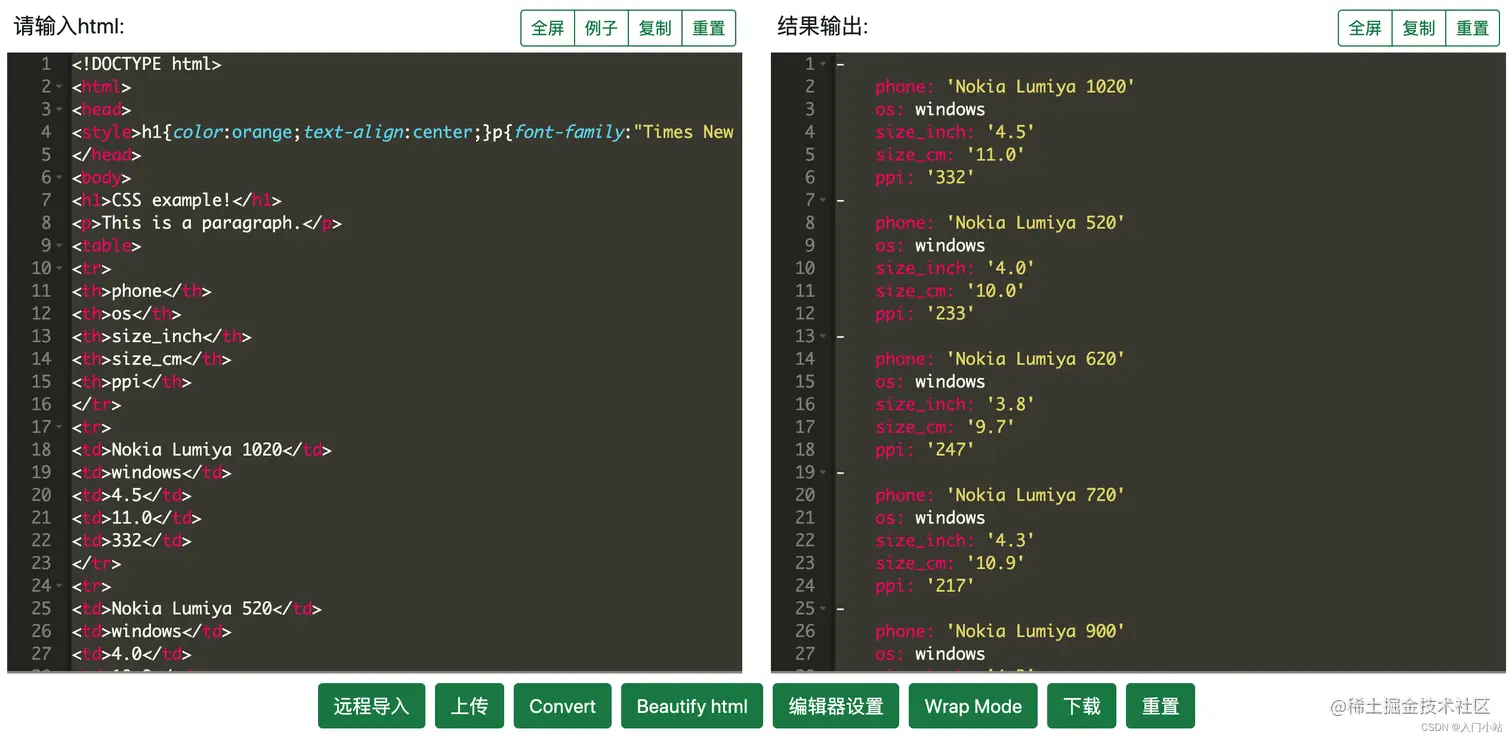Place cursor in the 'CSS example!' h1 line
Viewport: 1512px width, 738px height.
176,200
